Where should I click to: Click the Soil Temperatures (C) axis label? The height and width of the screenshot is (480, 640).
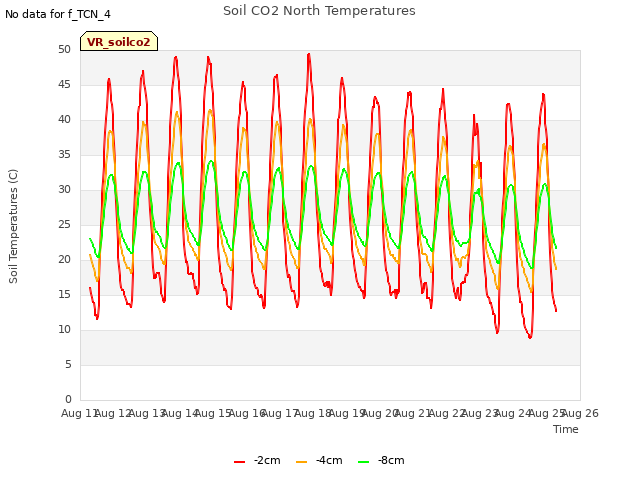[x=13, y=226]
